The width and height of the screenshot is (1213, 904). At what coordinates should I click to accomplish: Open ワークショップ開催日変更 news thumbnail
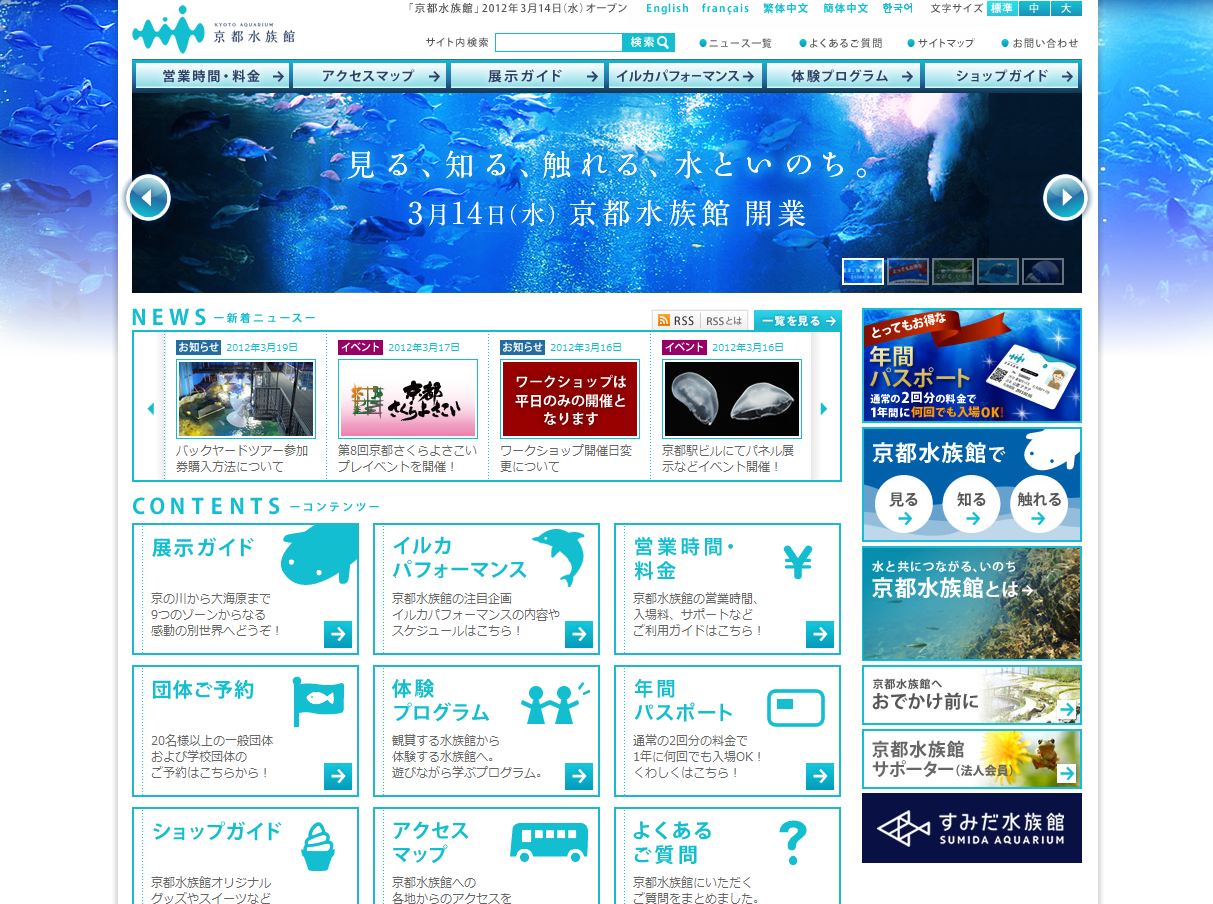pyautogui.click(x=570, y=399)
